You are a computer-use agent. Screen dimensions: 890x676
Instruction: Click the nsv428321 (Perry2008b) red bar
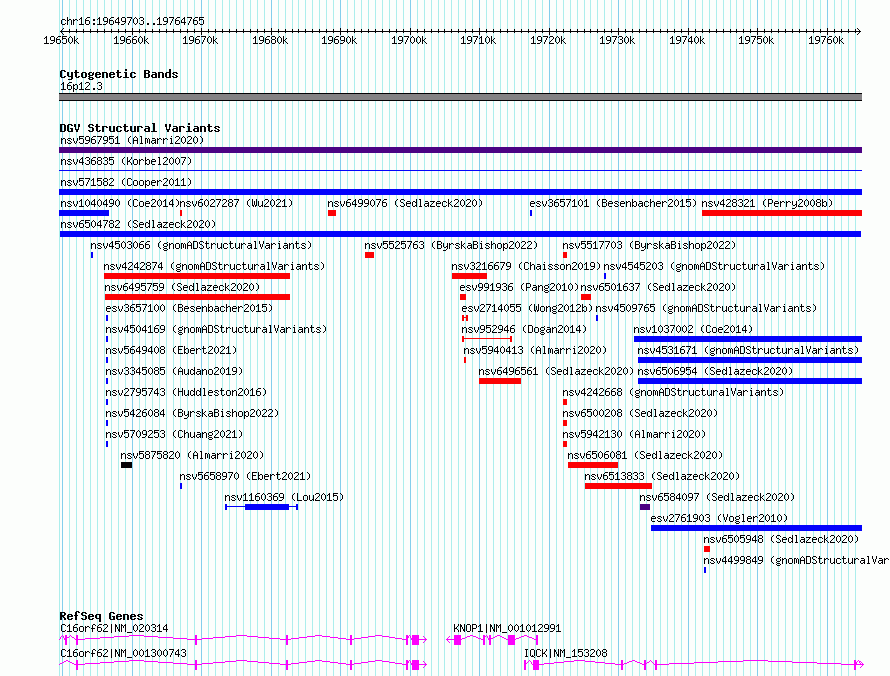click(782, 213)
